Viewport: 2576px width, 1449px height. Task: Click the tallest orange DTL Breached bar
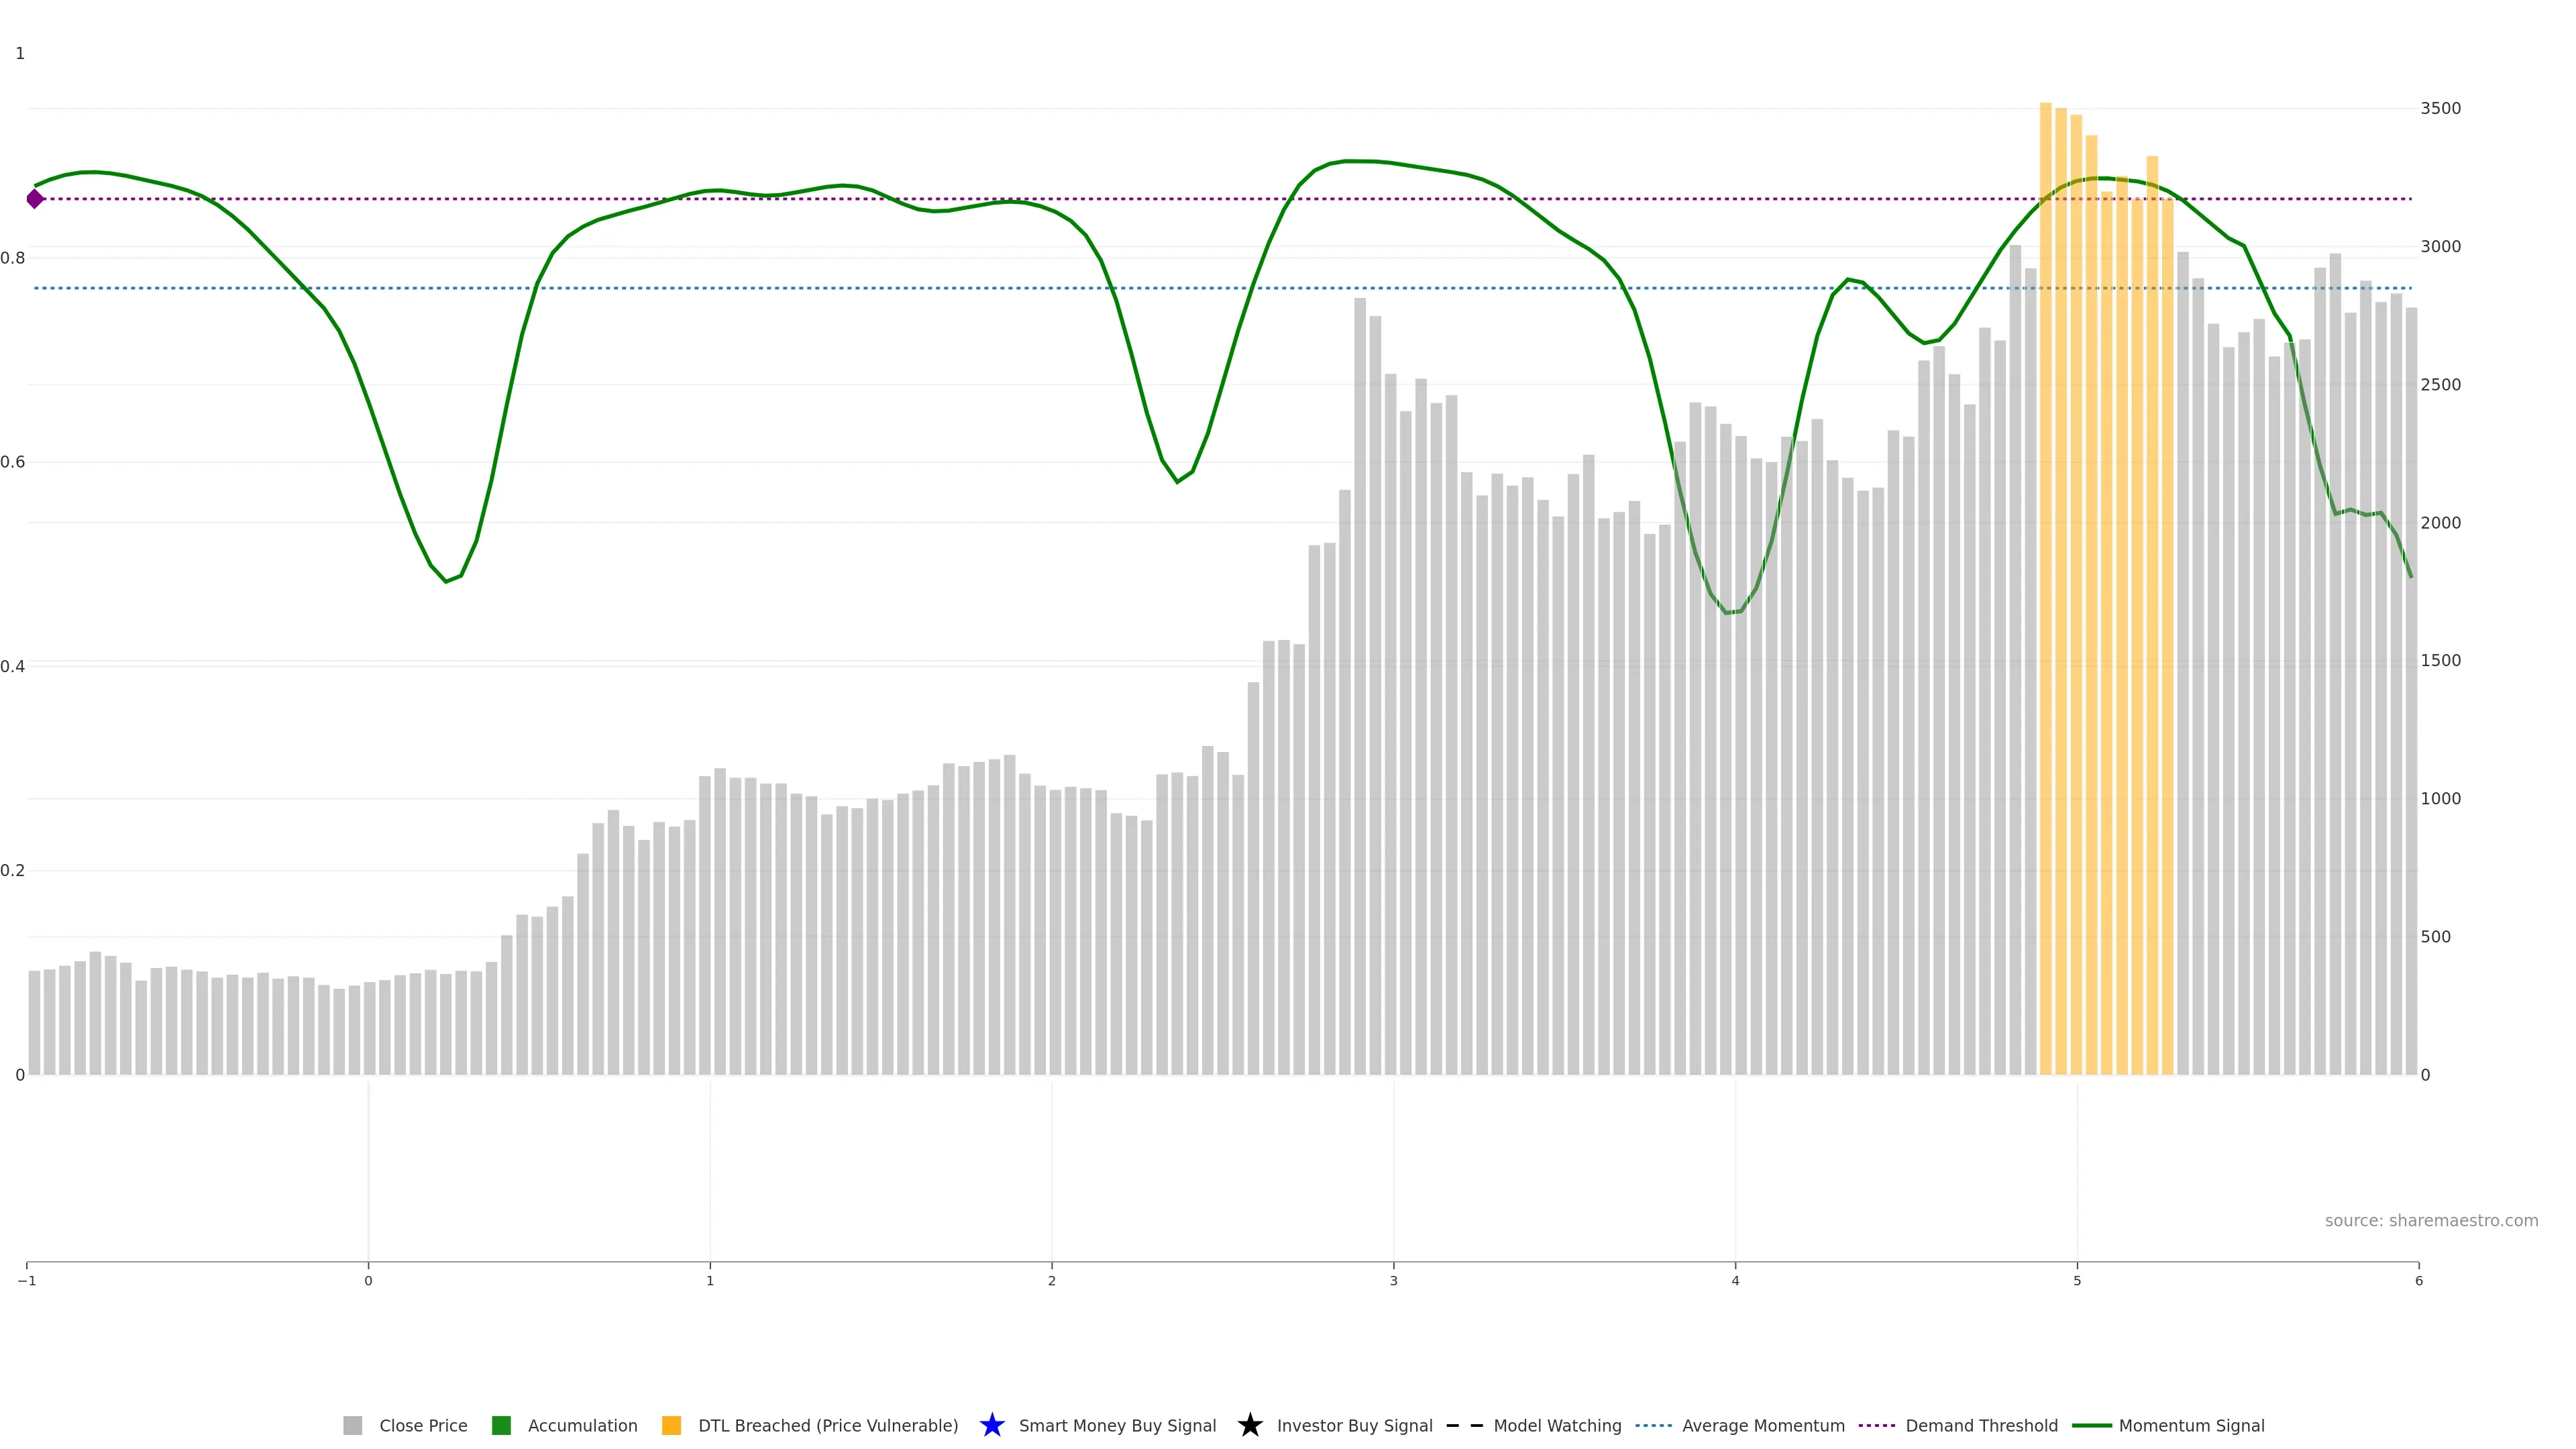[2045, 588]
